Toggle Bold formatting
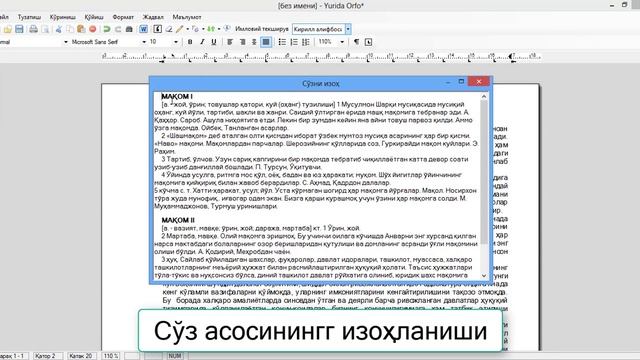The image size is (640, 360). [x=190, y=42]
